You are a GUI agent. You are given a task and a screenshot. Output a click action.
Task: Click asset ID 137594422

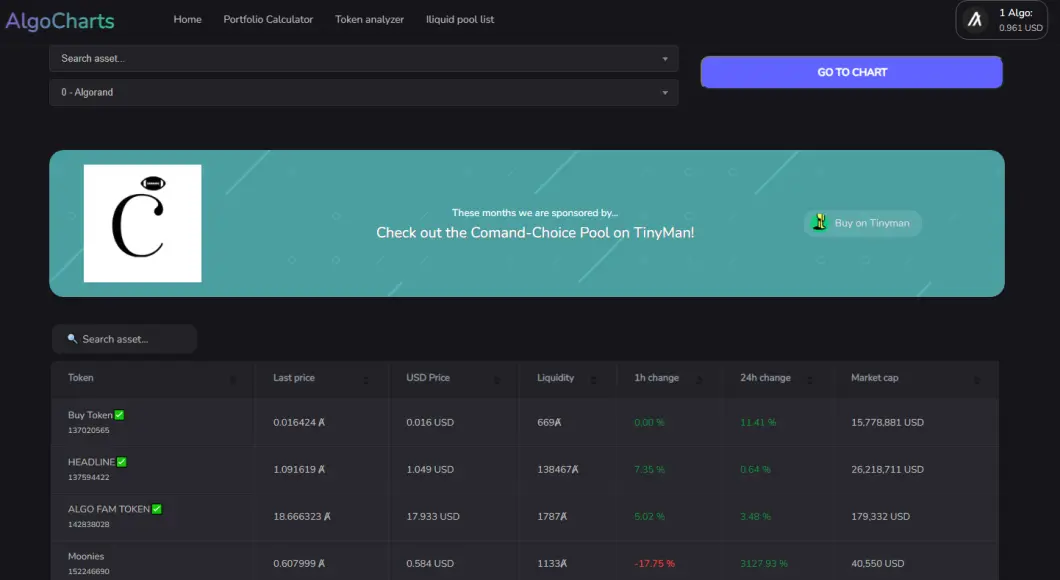89,477
